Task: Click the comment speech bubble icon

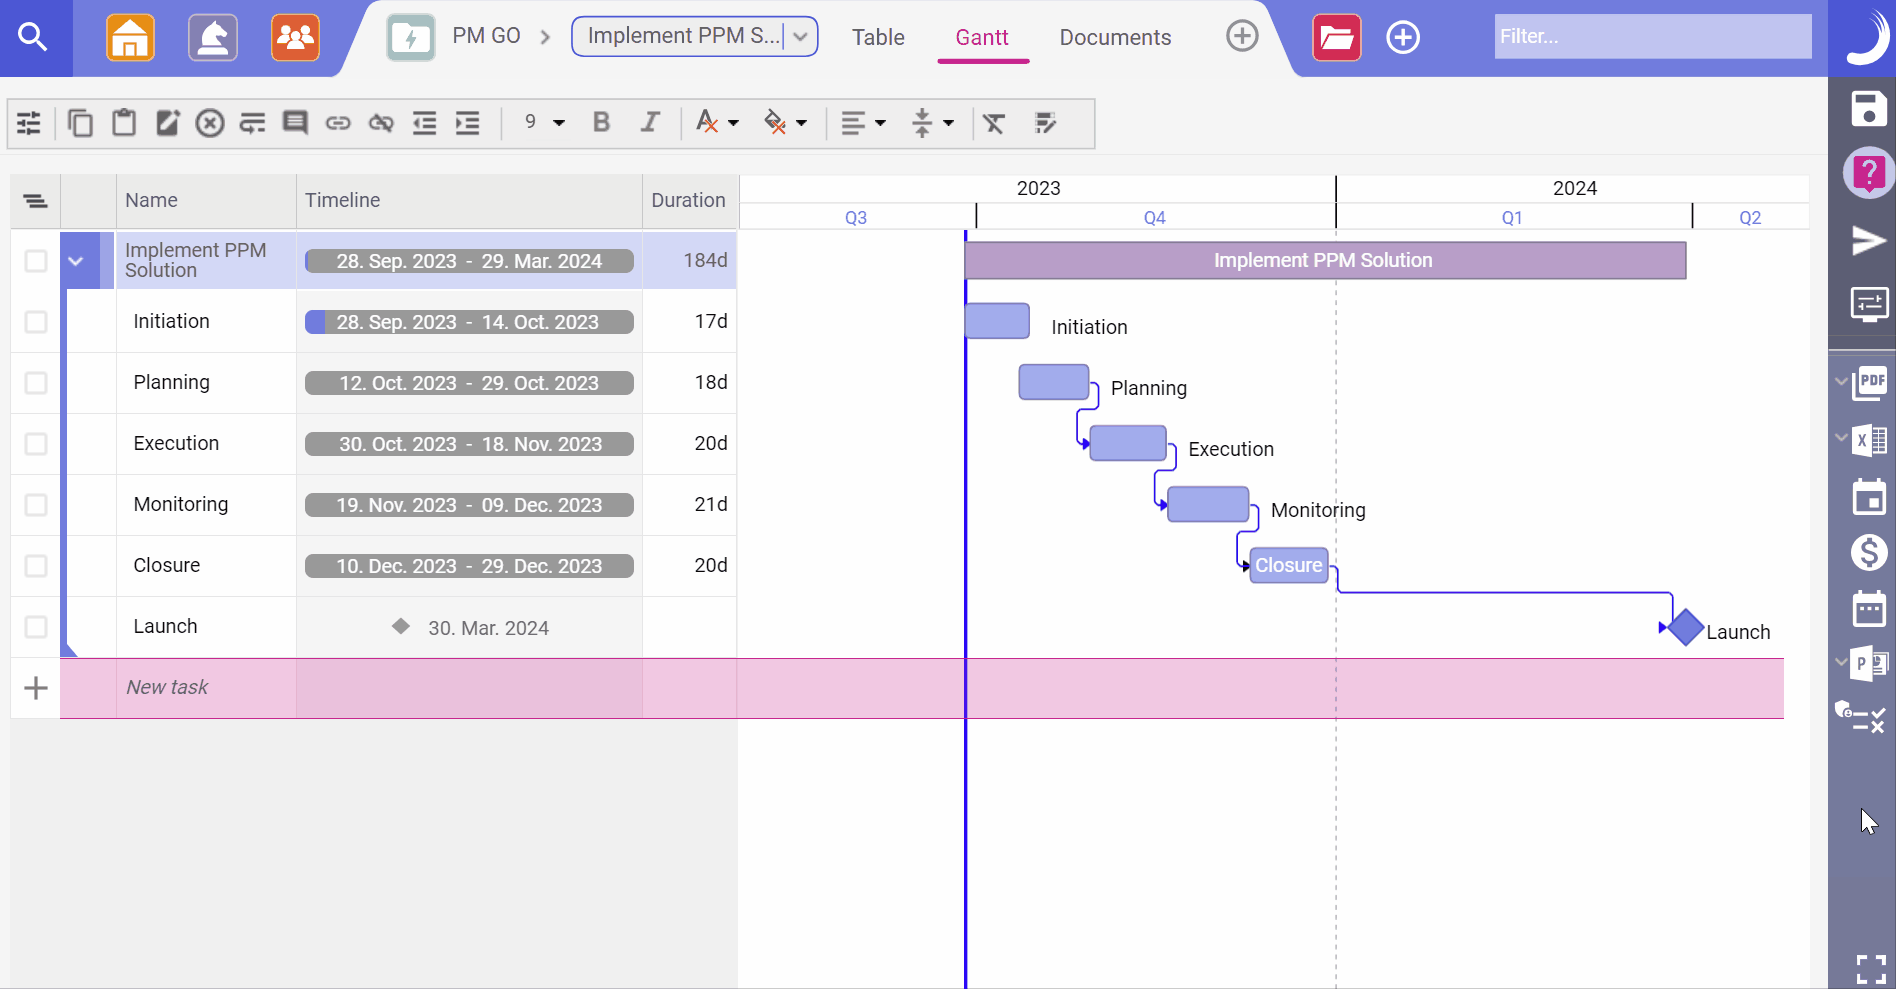Action: tap(295, 123)
